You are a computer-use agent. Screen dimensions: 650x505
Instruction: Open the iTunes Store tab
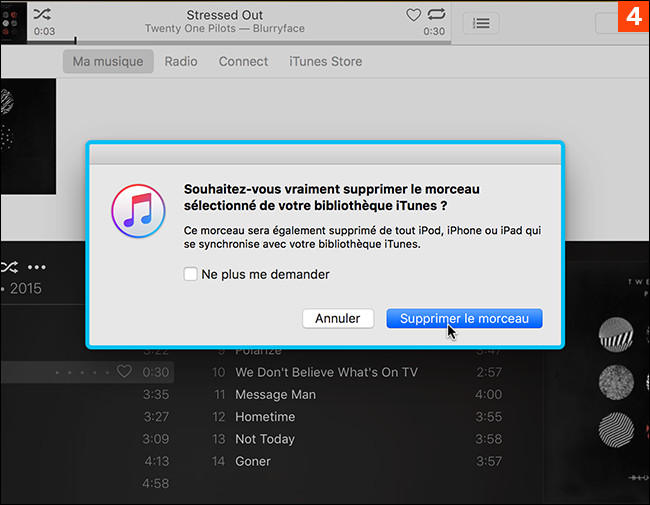(x=325, y=61)
